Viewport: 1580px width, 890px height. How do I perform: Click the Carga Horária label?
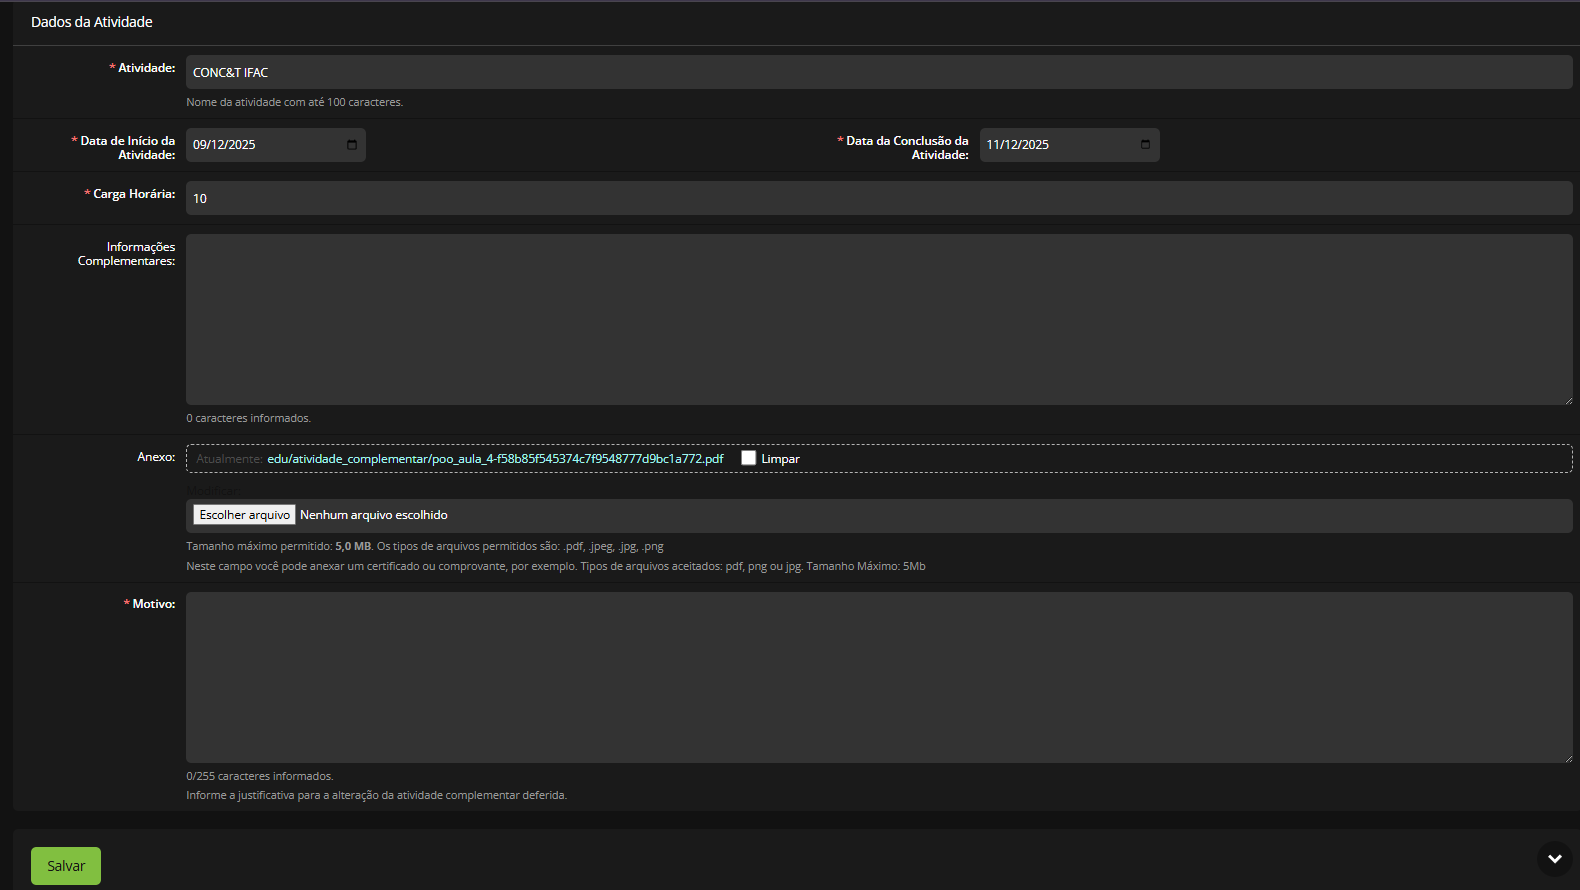[x=134, y=194]
